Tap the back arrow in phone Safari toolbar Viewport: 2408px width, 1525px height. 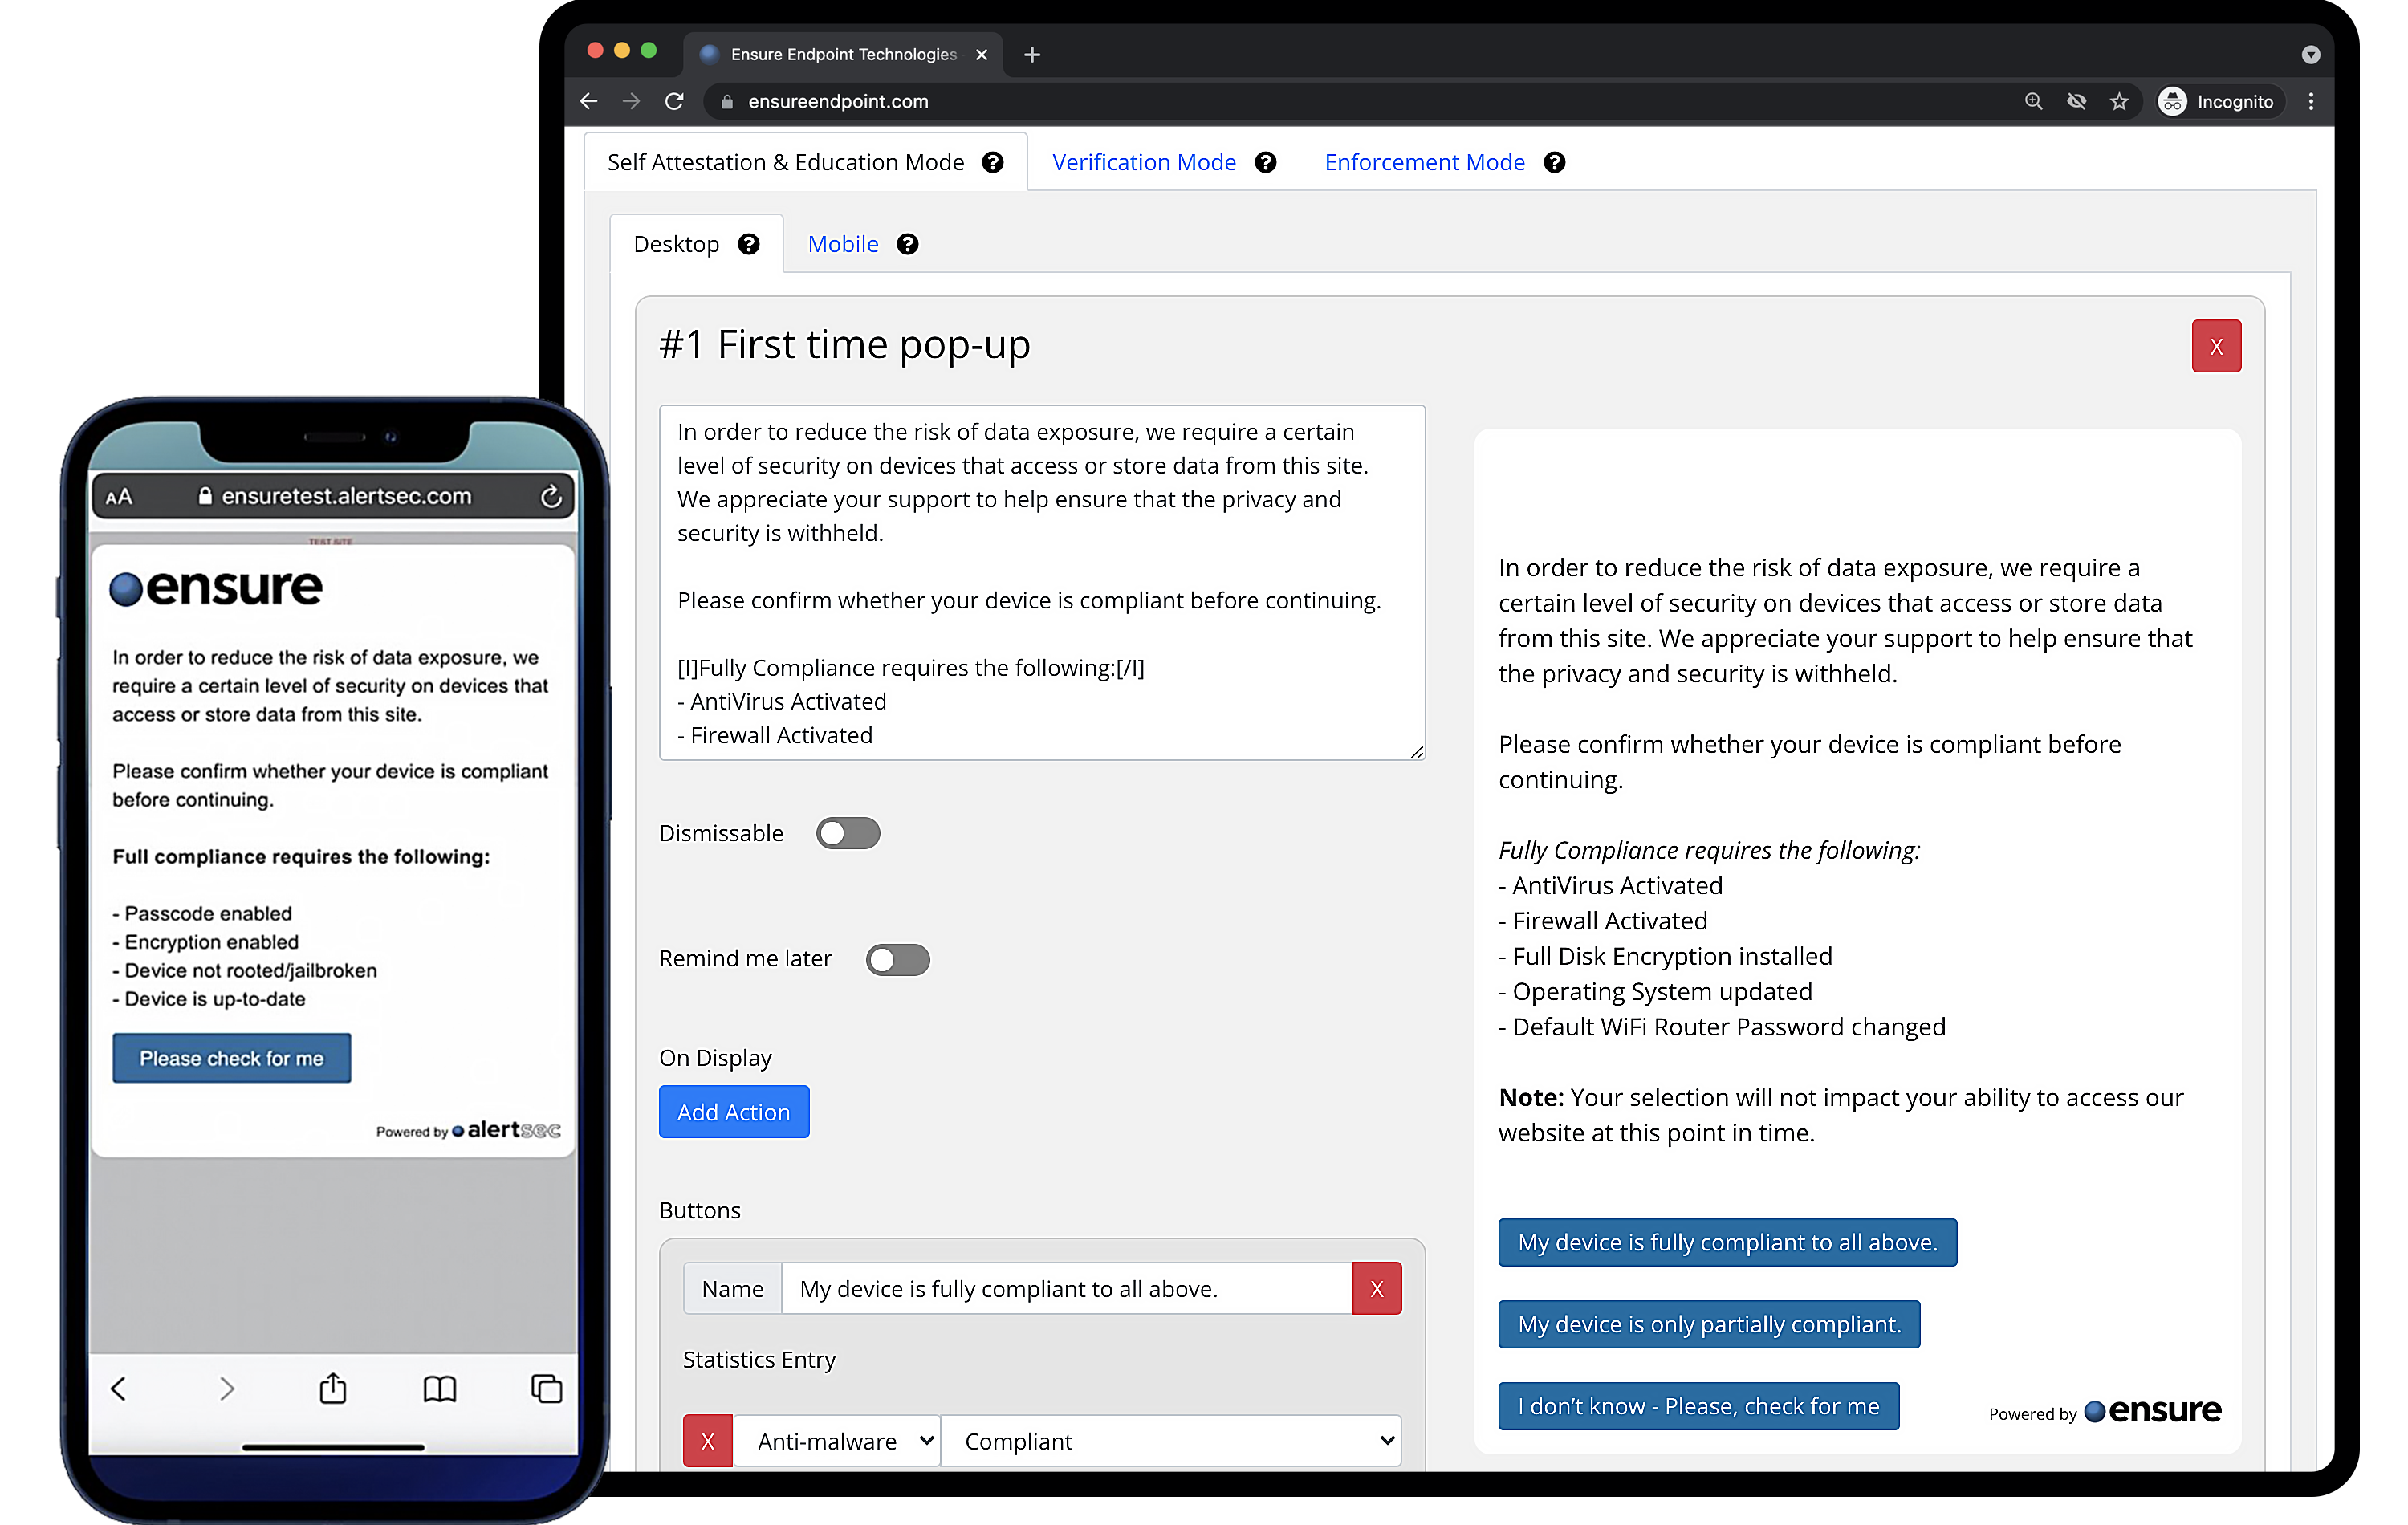click(118, 1388)
